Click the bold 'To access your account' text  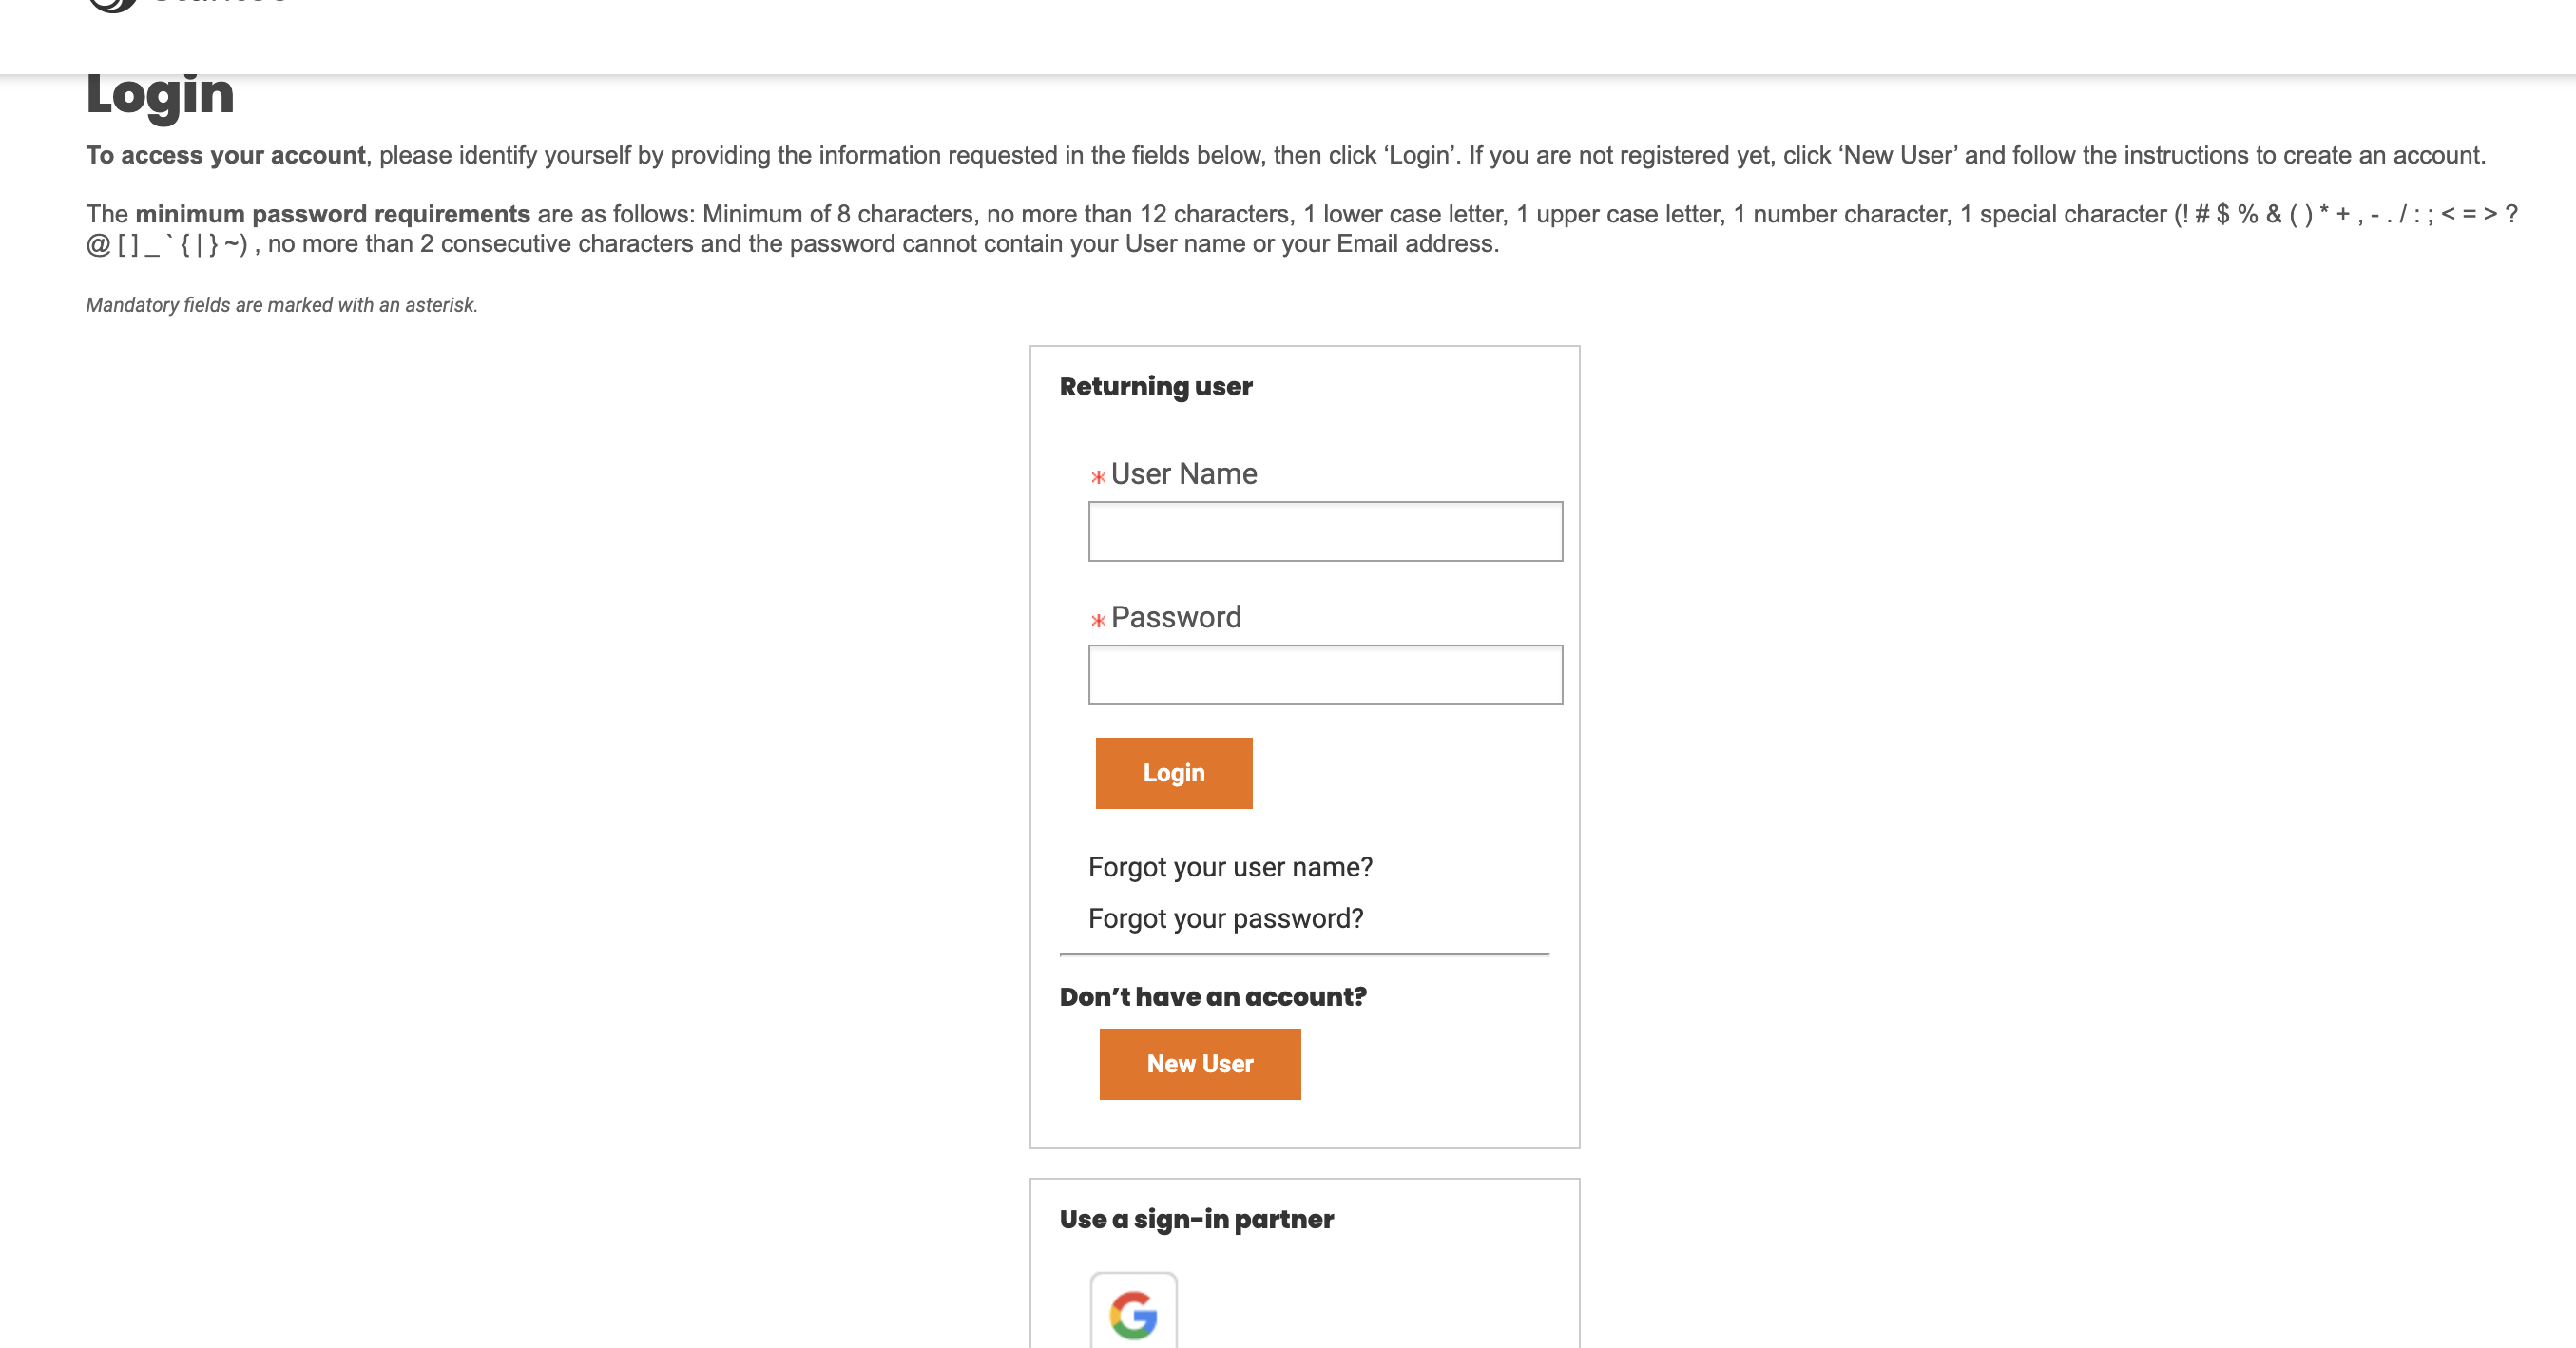click(x=226, y=156)
